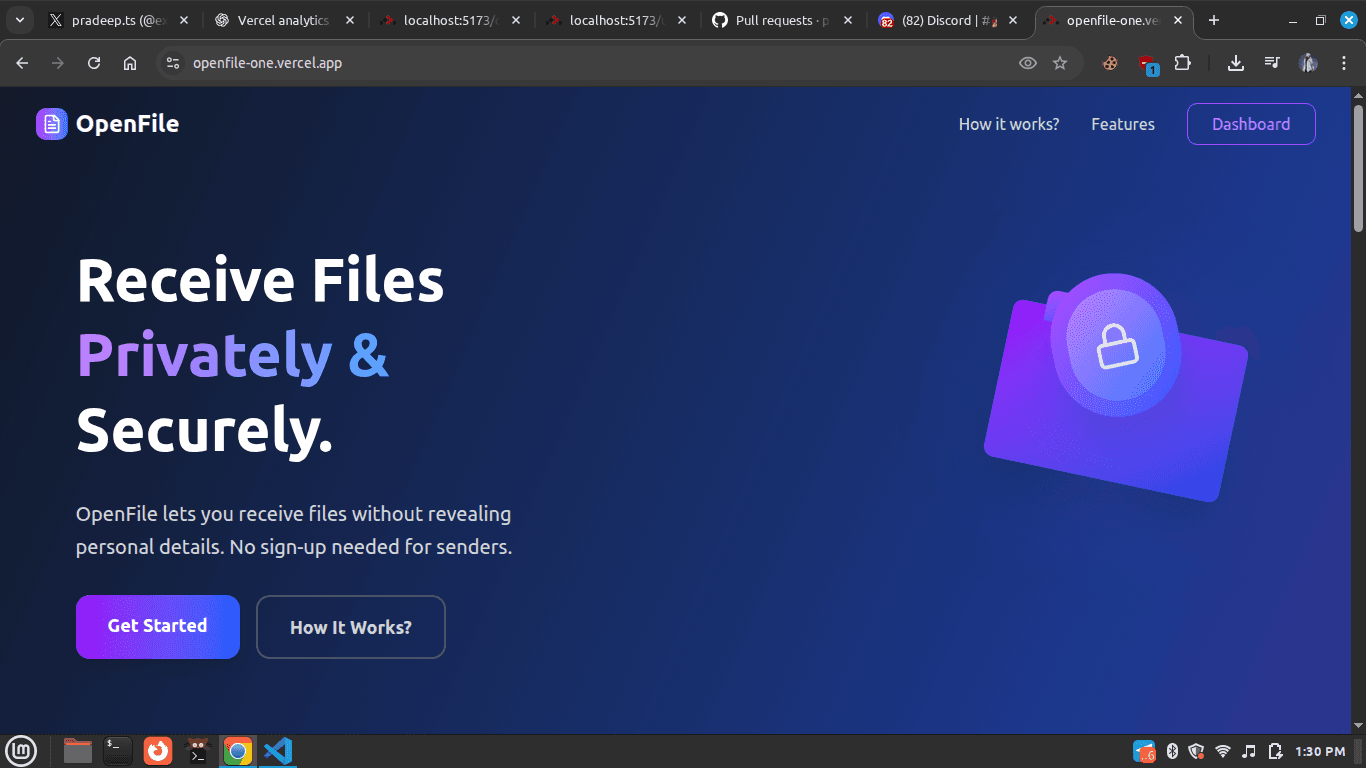Viewport: 1366px width, 768px height.
Task: Open the VS Code taskbar icon
Action: tap(277, 751)
